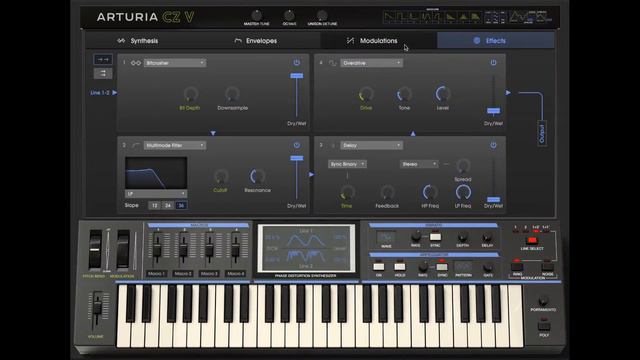Click the arpeggiator Pattern display
Image resolution: width=640 pixels, height=360 pixels.
pos(463,267)
